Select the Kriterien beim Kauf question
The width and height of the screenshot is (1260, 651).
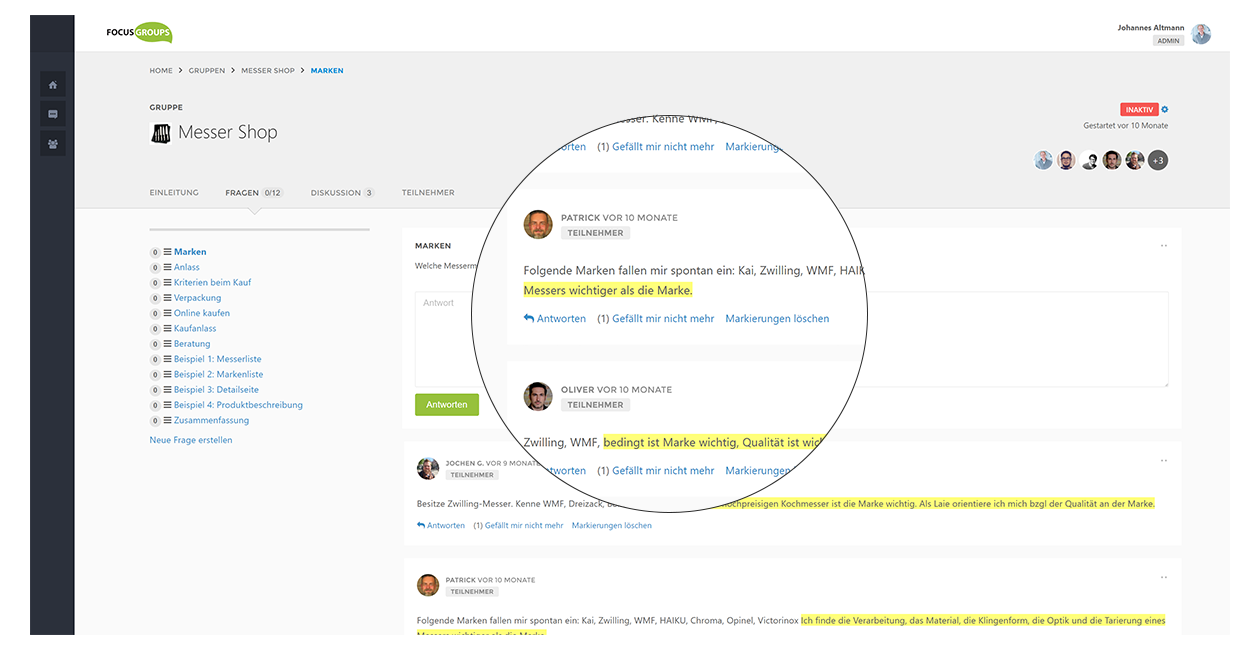[x=213, y=282]
